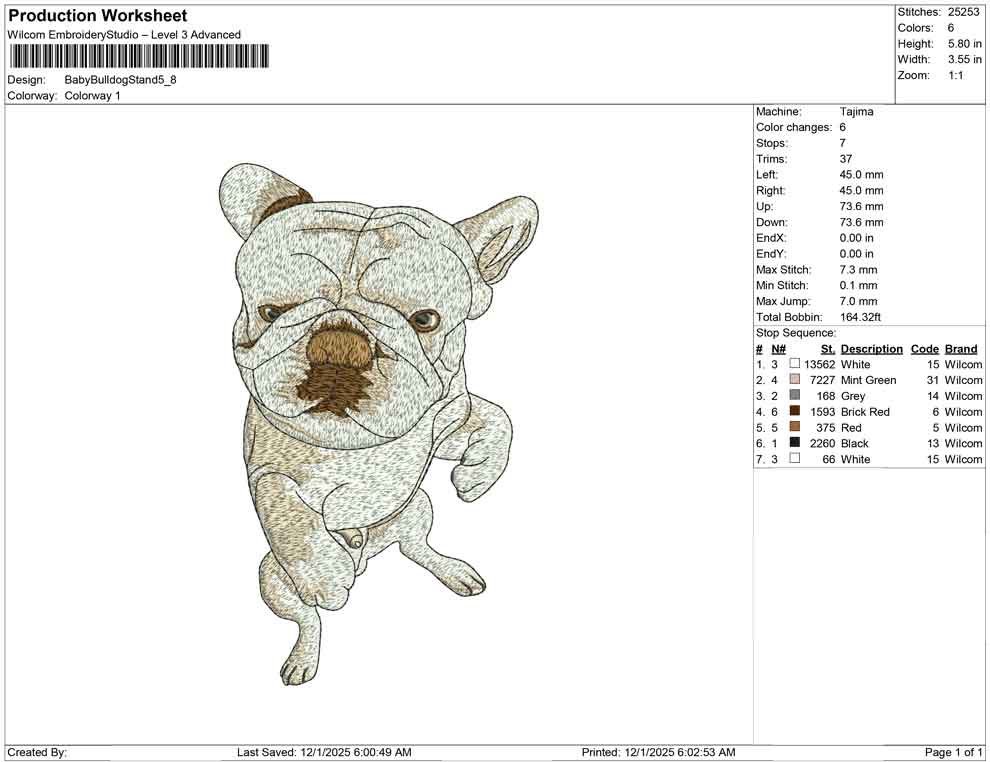Select the design name 'BabyBulldogStand5_8'
The image size is (990, 762).
pos(121,80)
